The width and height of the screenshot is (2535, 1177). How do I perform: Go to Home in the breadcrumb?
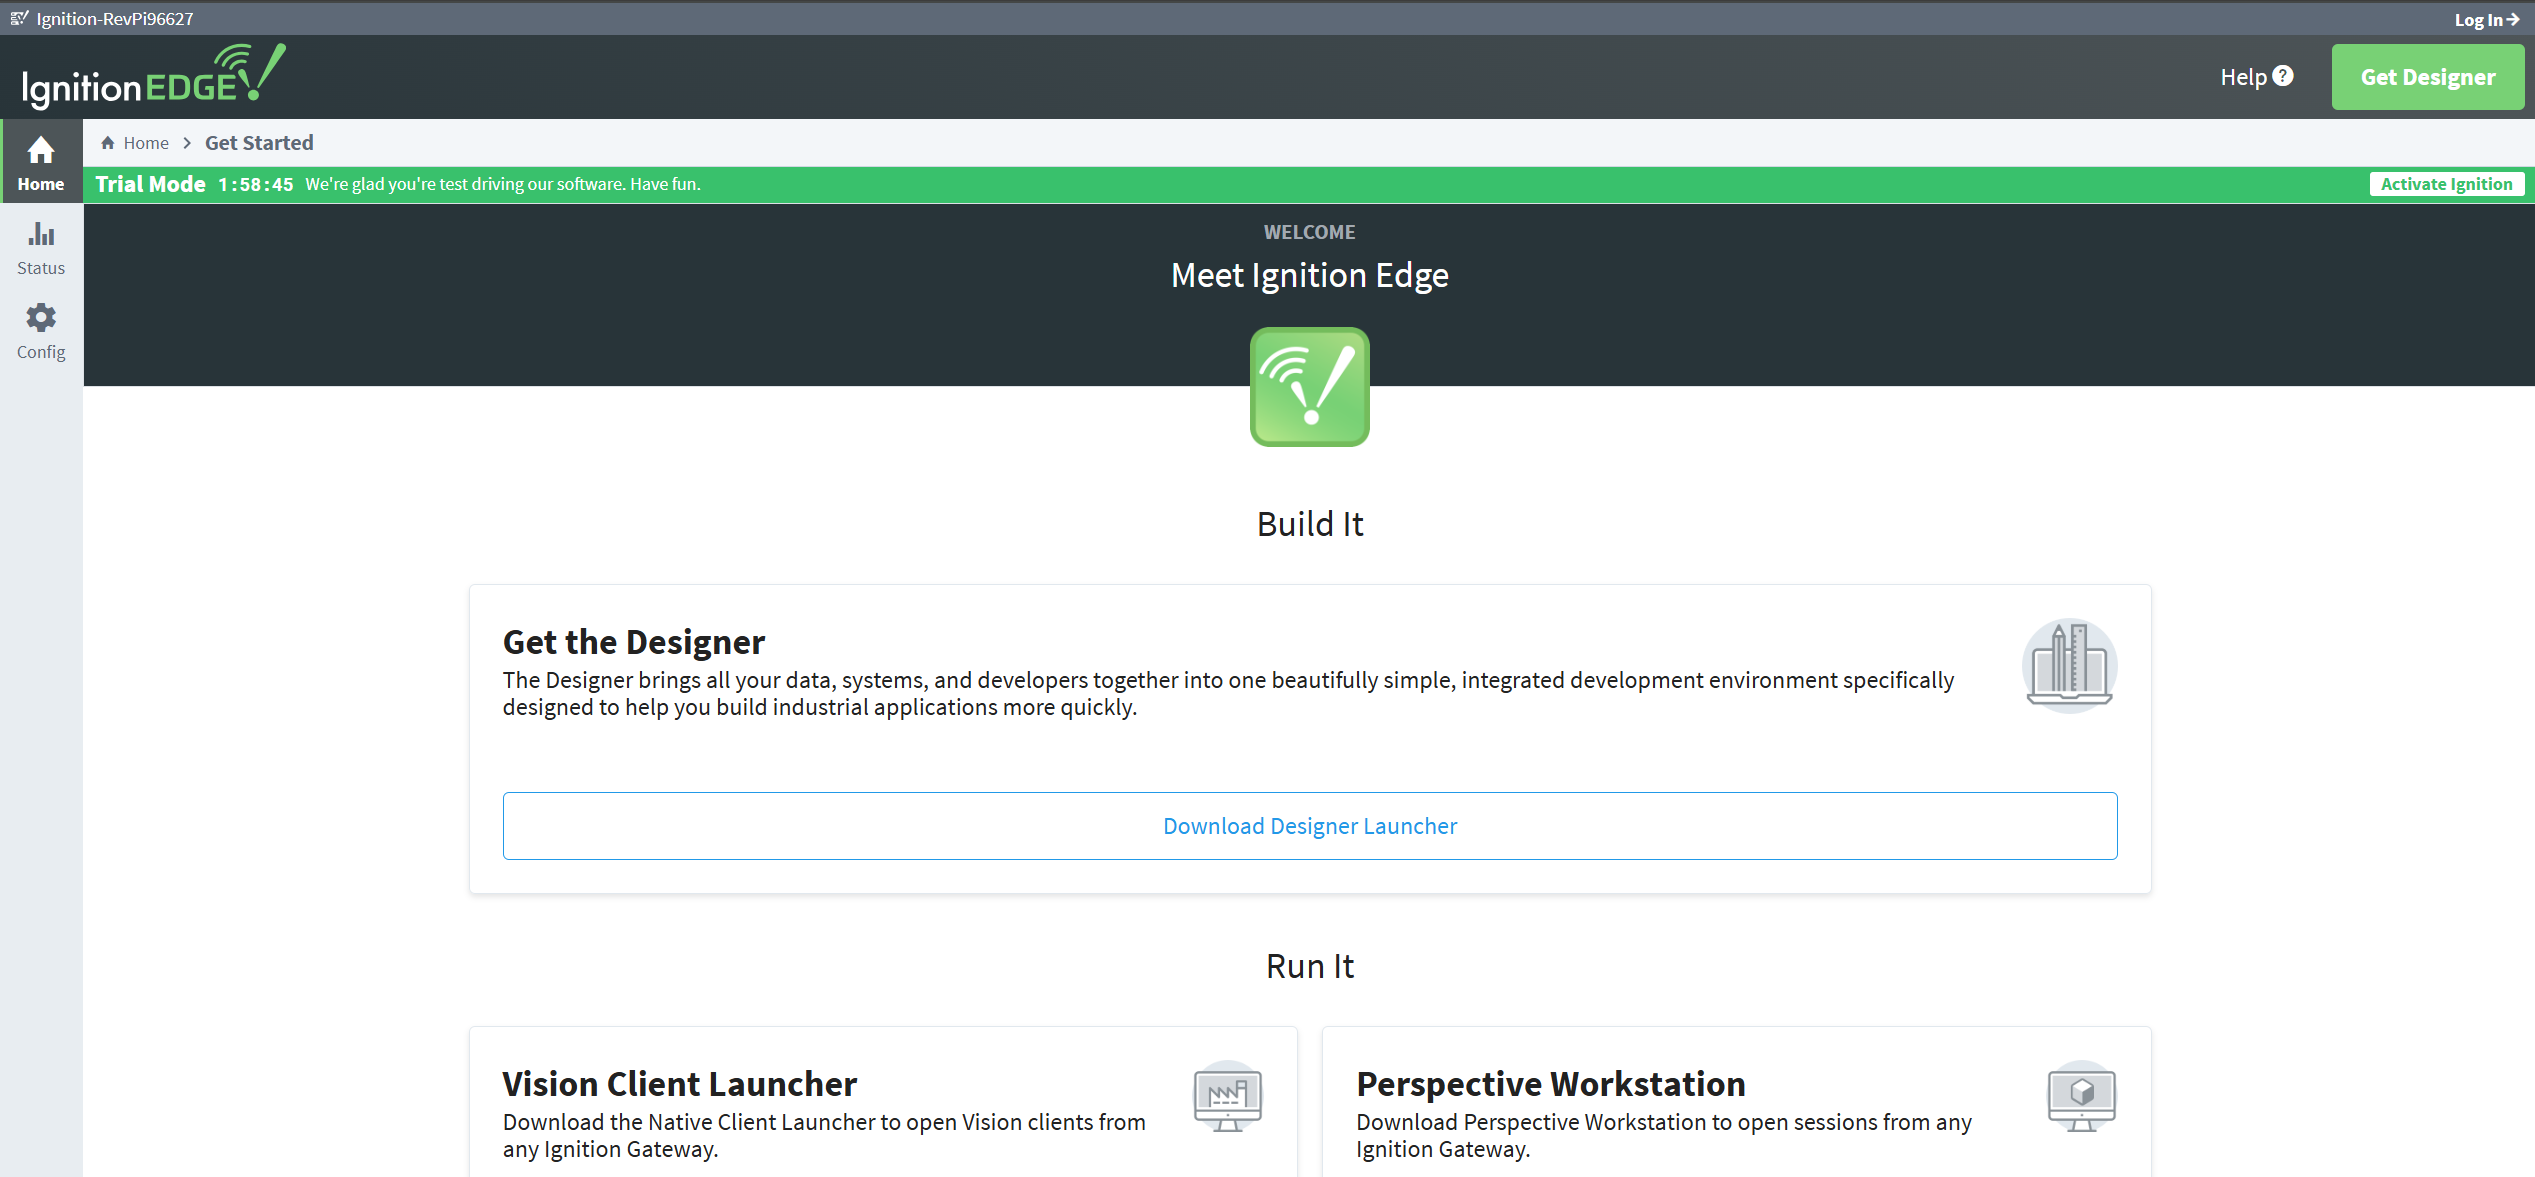(146, 143)
